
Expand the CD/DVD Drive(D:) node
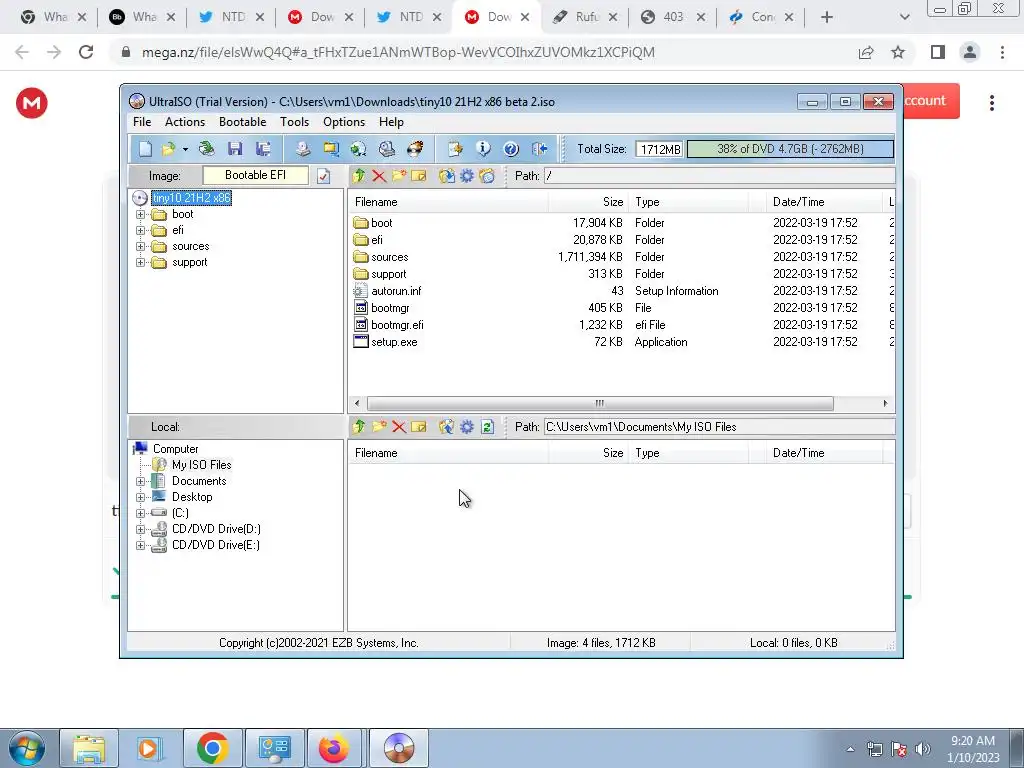pos(140,529)
